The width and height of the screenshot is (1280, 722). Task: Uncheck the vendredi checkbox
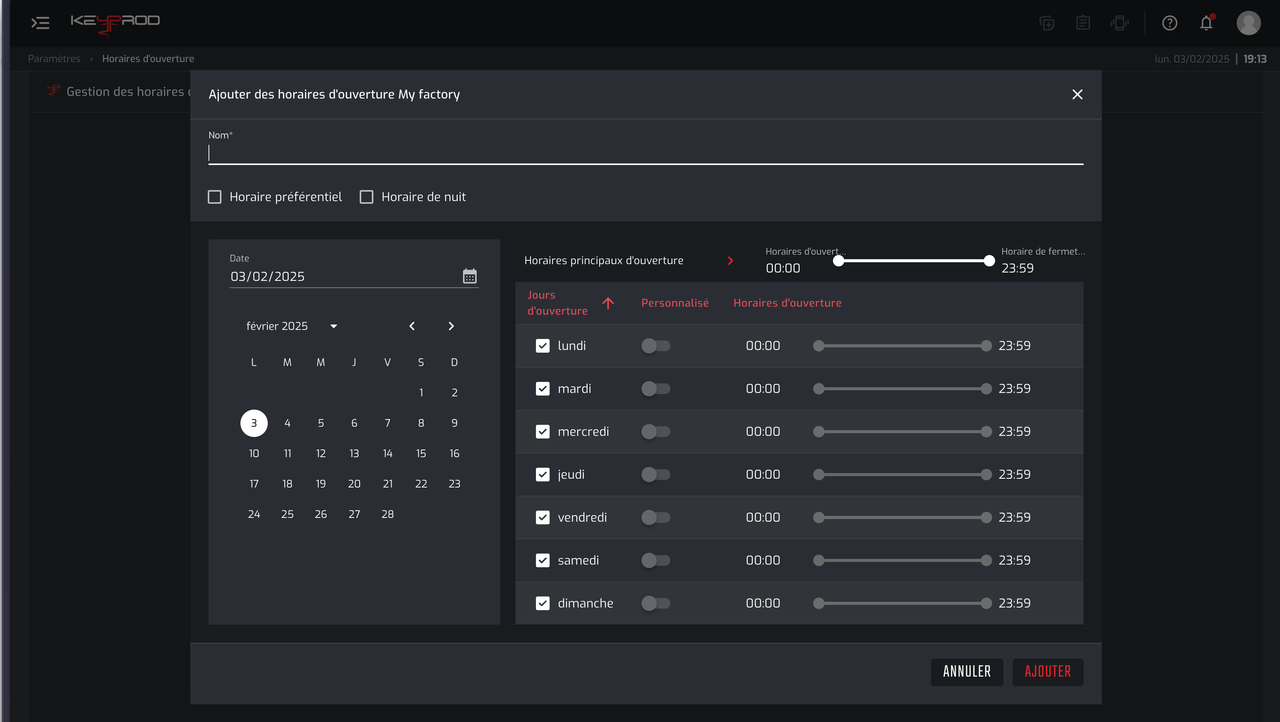click(x=543, y=518)
